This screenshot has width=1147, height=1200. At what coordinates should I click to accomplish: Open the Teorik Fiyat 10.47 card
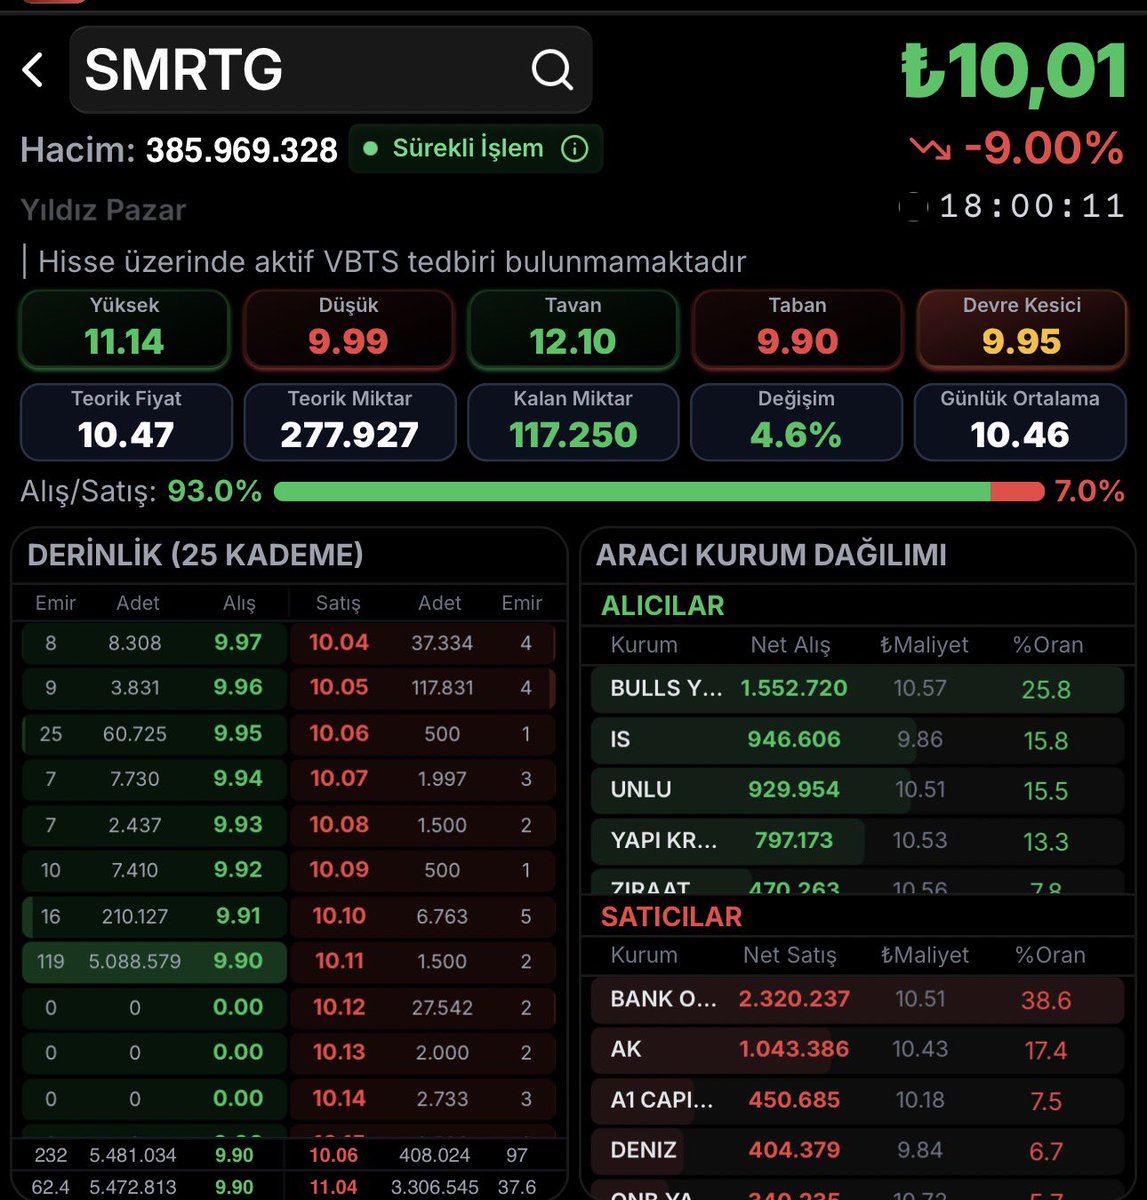click(126, 422)
